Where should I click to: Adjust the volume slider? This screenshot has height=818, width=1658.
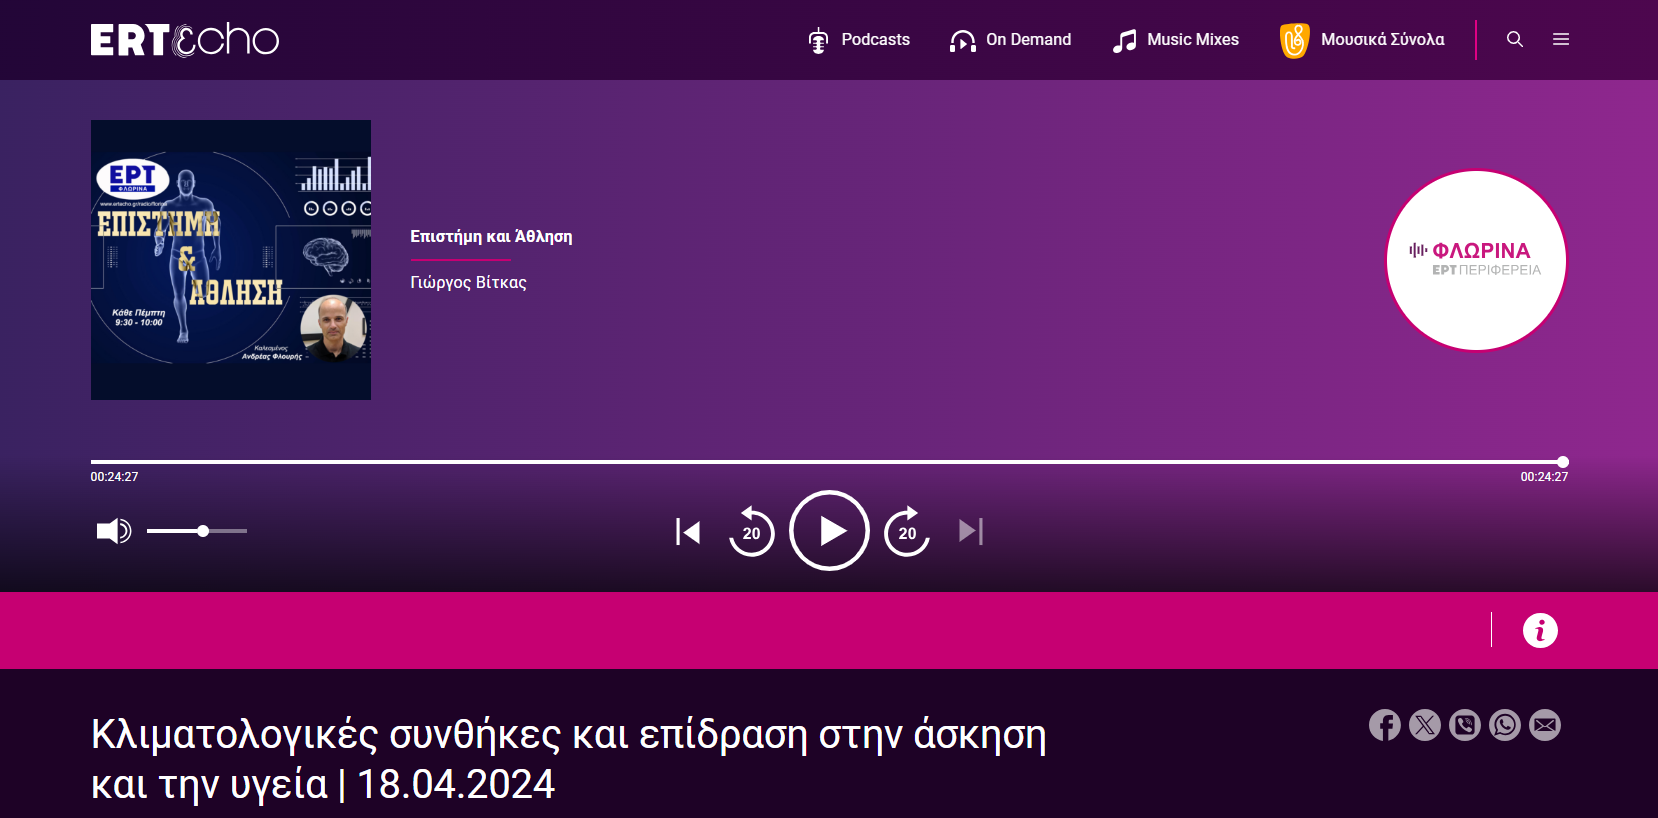197,531
